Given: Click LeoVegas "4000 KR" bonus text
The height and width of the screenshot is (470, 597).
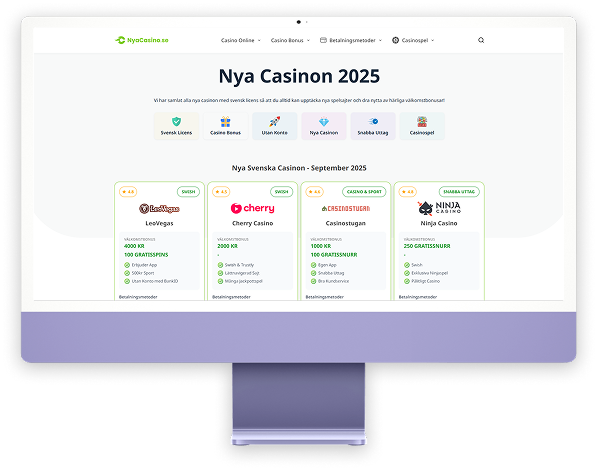Looking at the screenshot, I should (134, 246).
